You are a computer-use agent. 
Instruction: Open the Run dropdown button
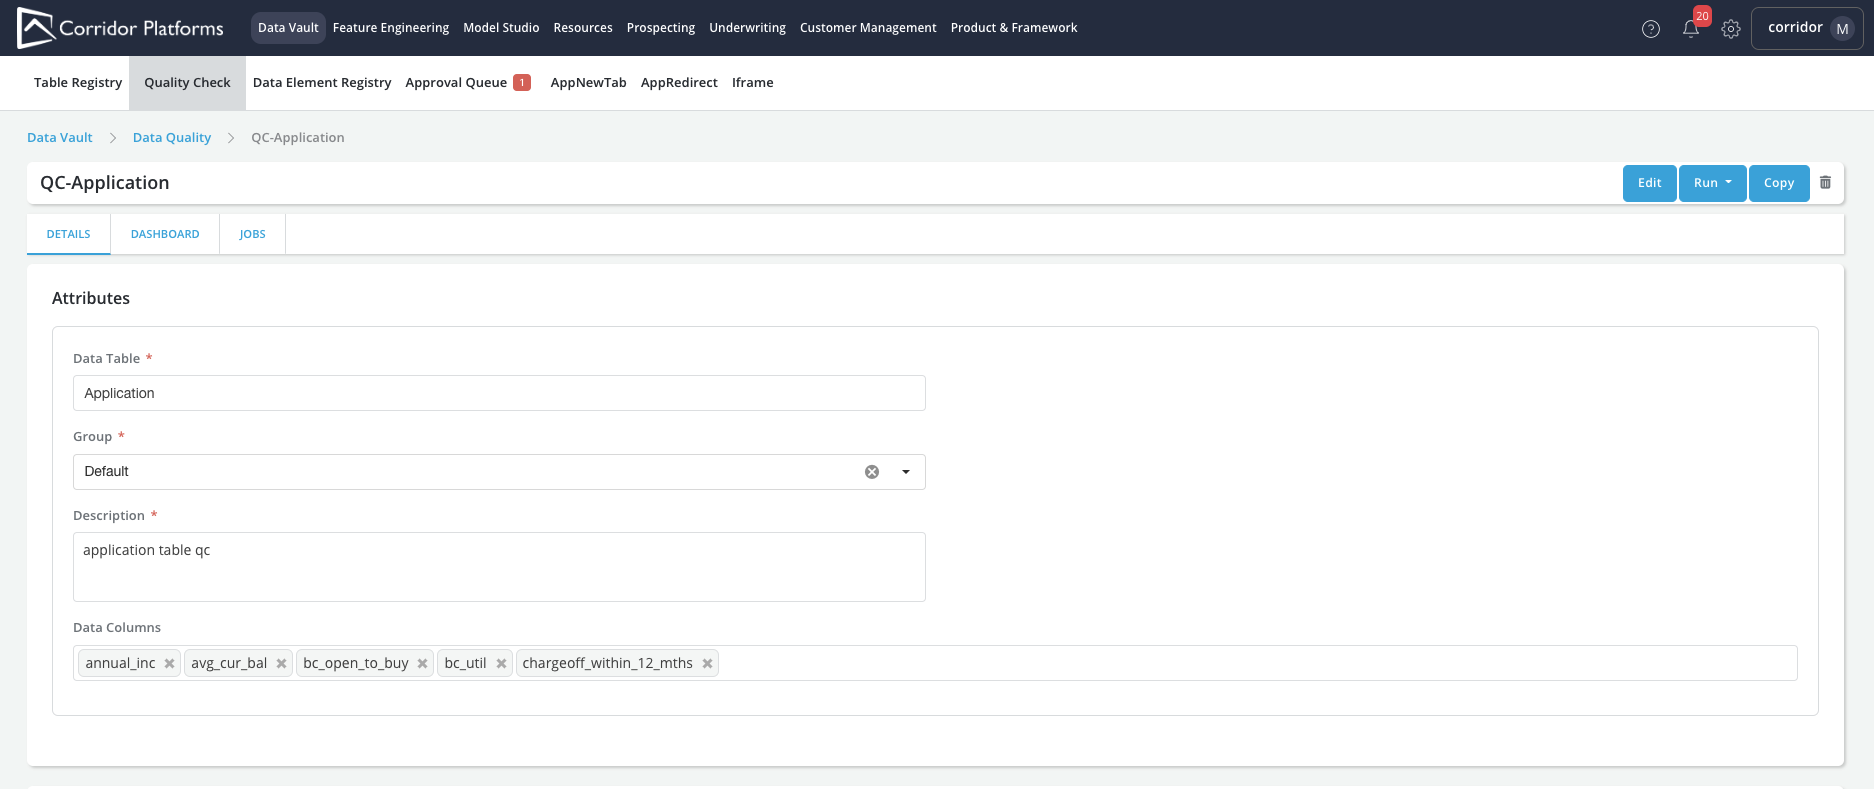1712,183
